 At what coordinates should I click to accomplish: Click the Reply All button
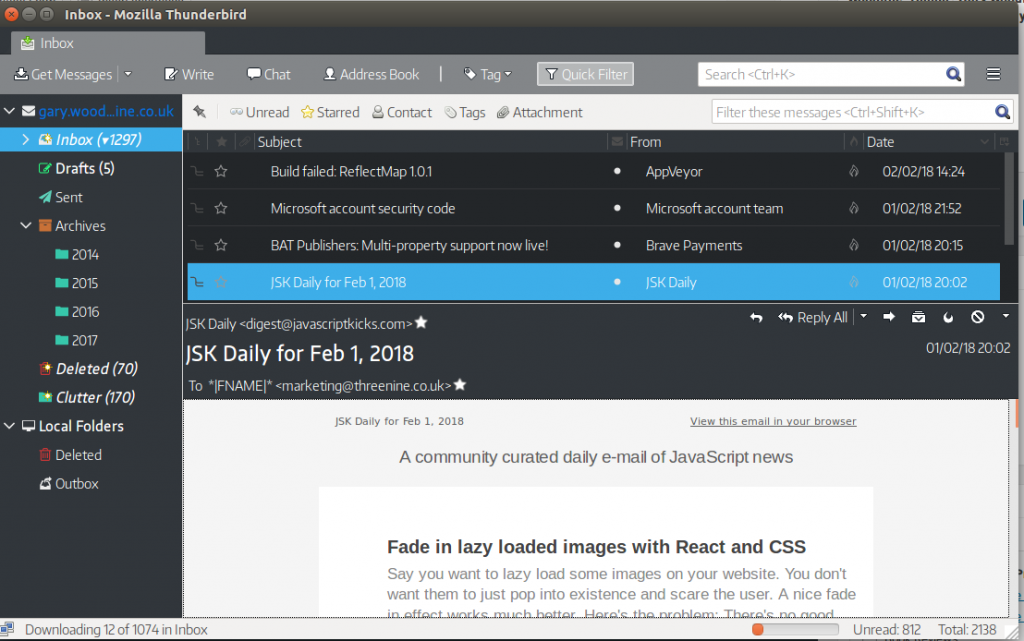click(812, 318)
